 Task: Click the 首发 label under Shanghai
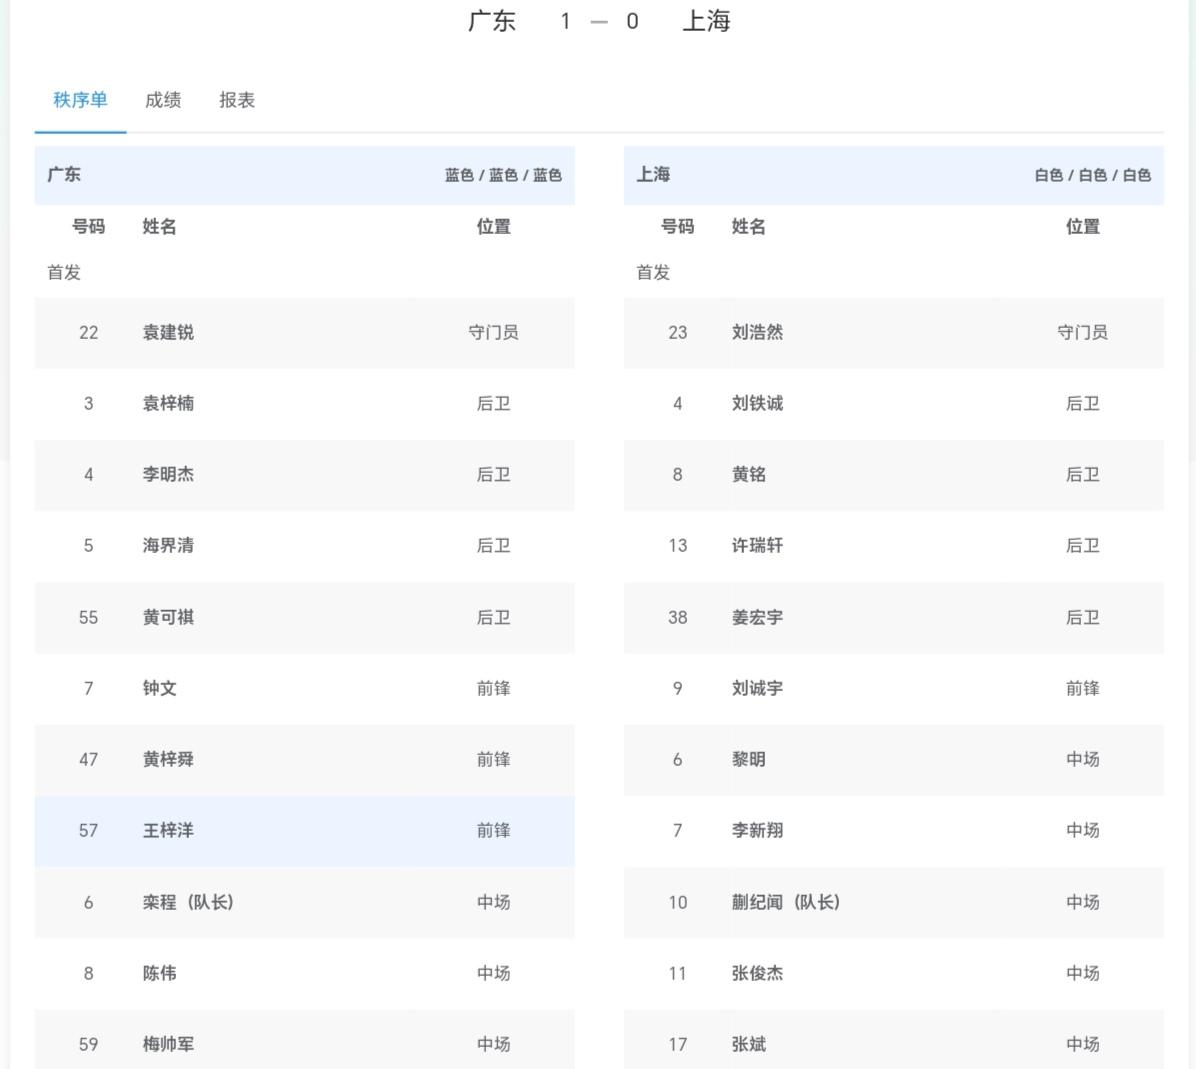[x=653, y=272]
